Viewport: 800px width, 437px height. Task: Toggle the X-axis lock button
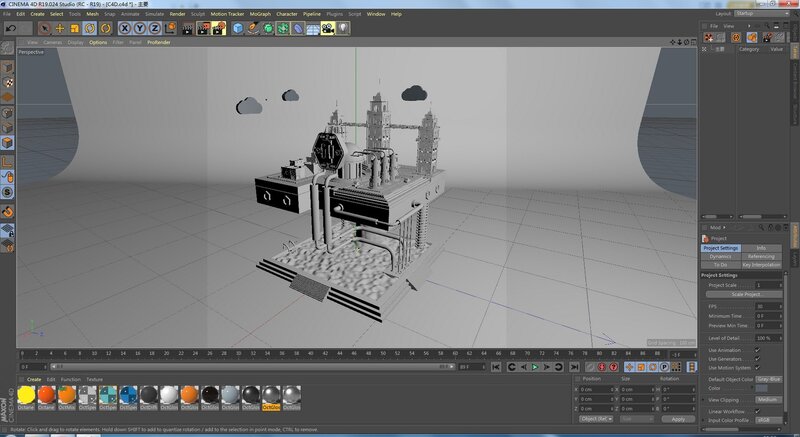tap(126, 28)
